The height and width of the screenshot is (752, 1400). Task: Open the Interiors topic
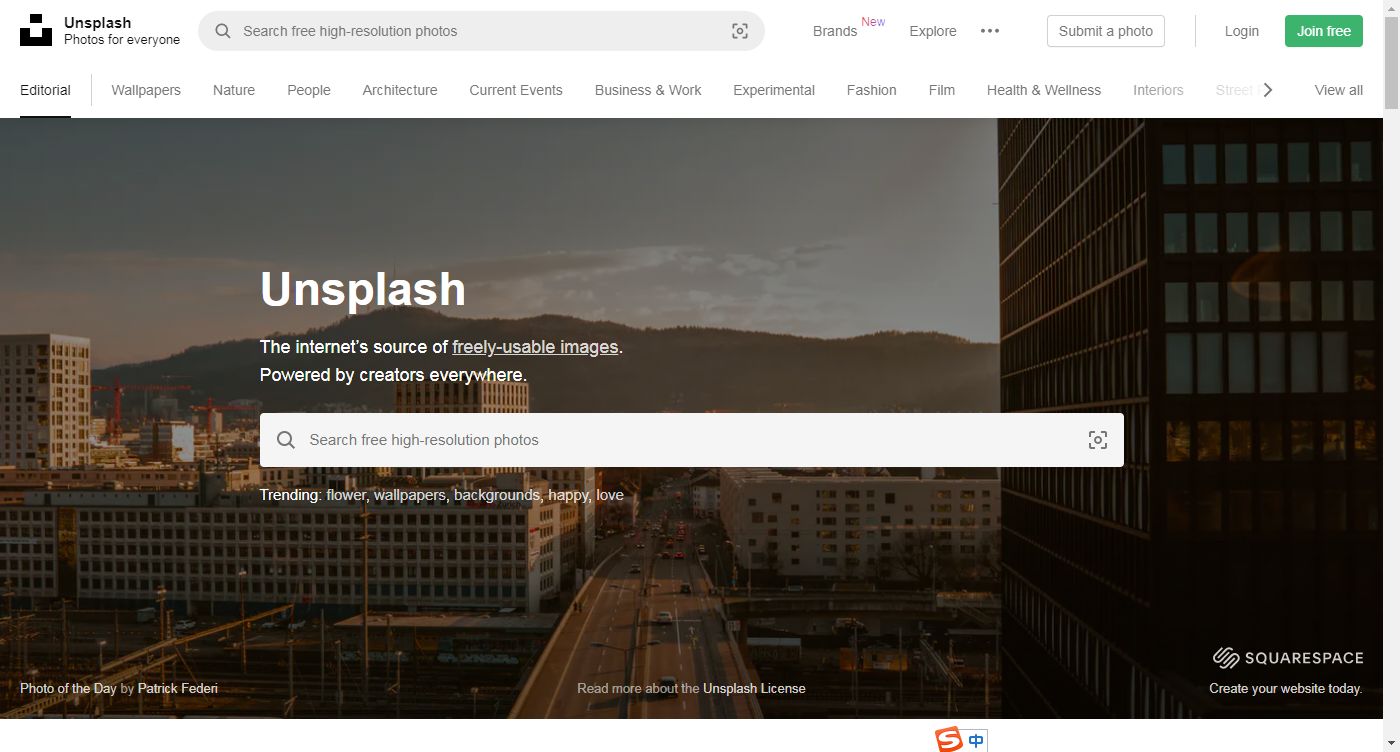coord(1158,90)
